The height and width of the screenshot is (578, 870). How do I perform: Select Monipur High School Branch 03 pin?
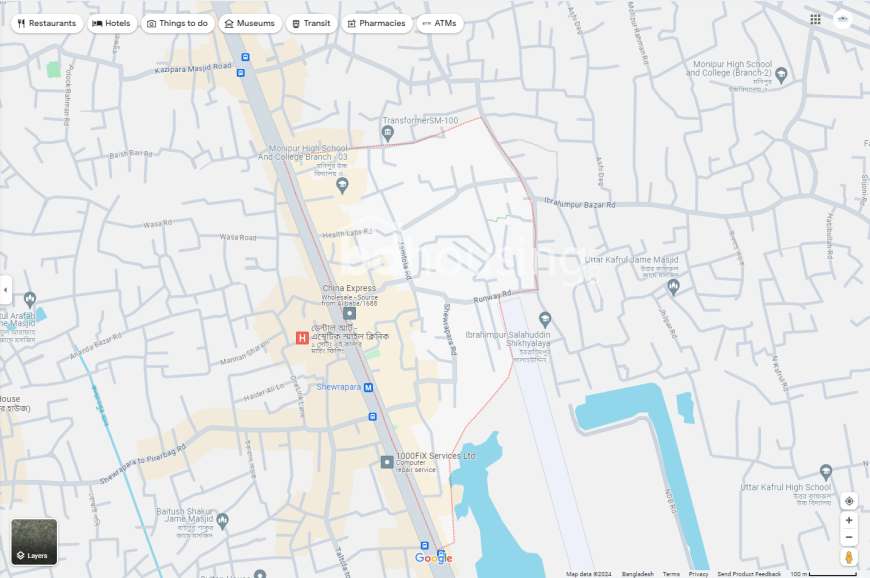click(x=342, y=186)
